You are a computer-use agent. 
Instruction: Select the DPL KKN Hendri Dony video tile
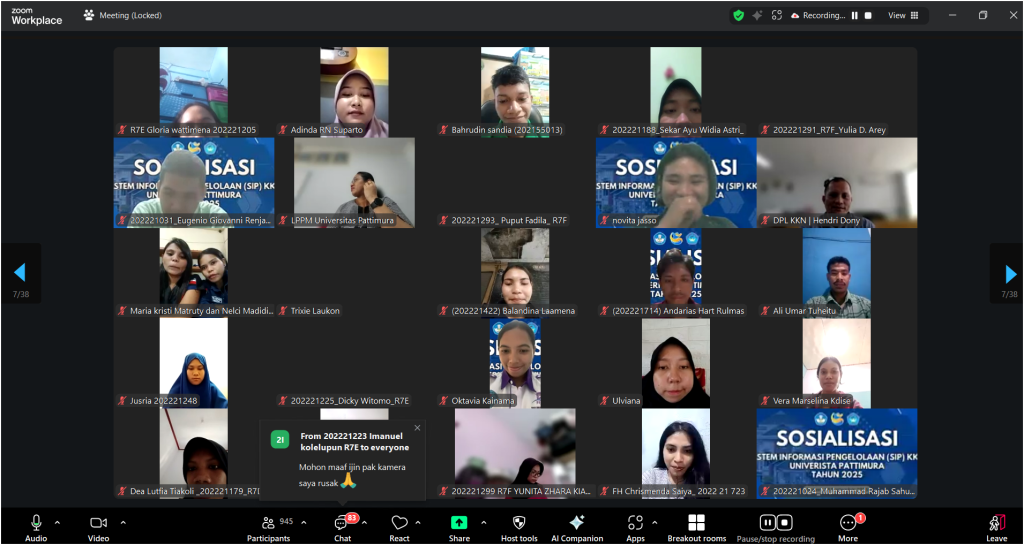point(836,183)
